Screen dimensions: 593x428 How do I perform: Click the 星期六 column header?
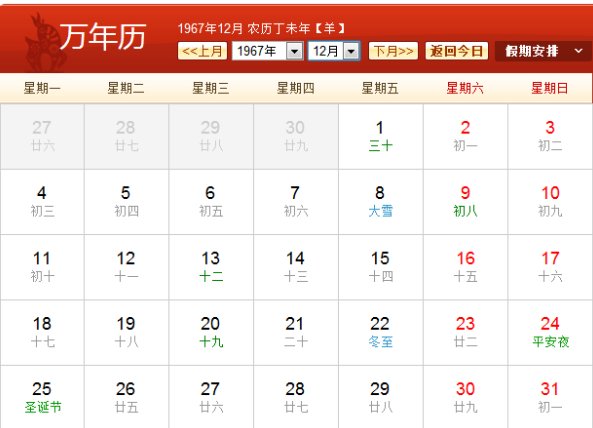[x=465, y=88]
